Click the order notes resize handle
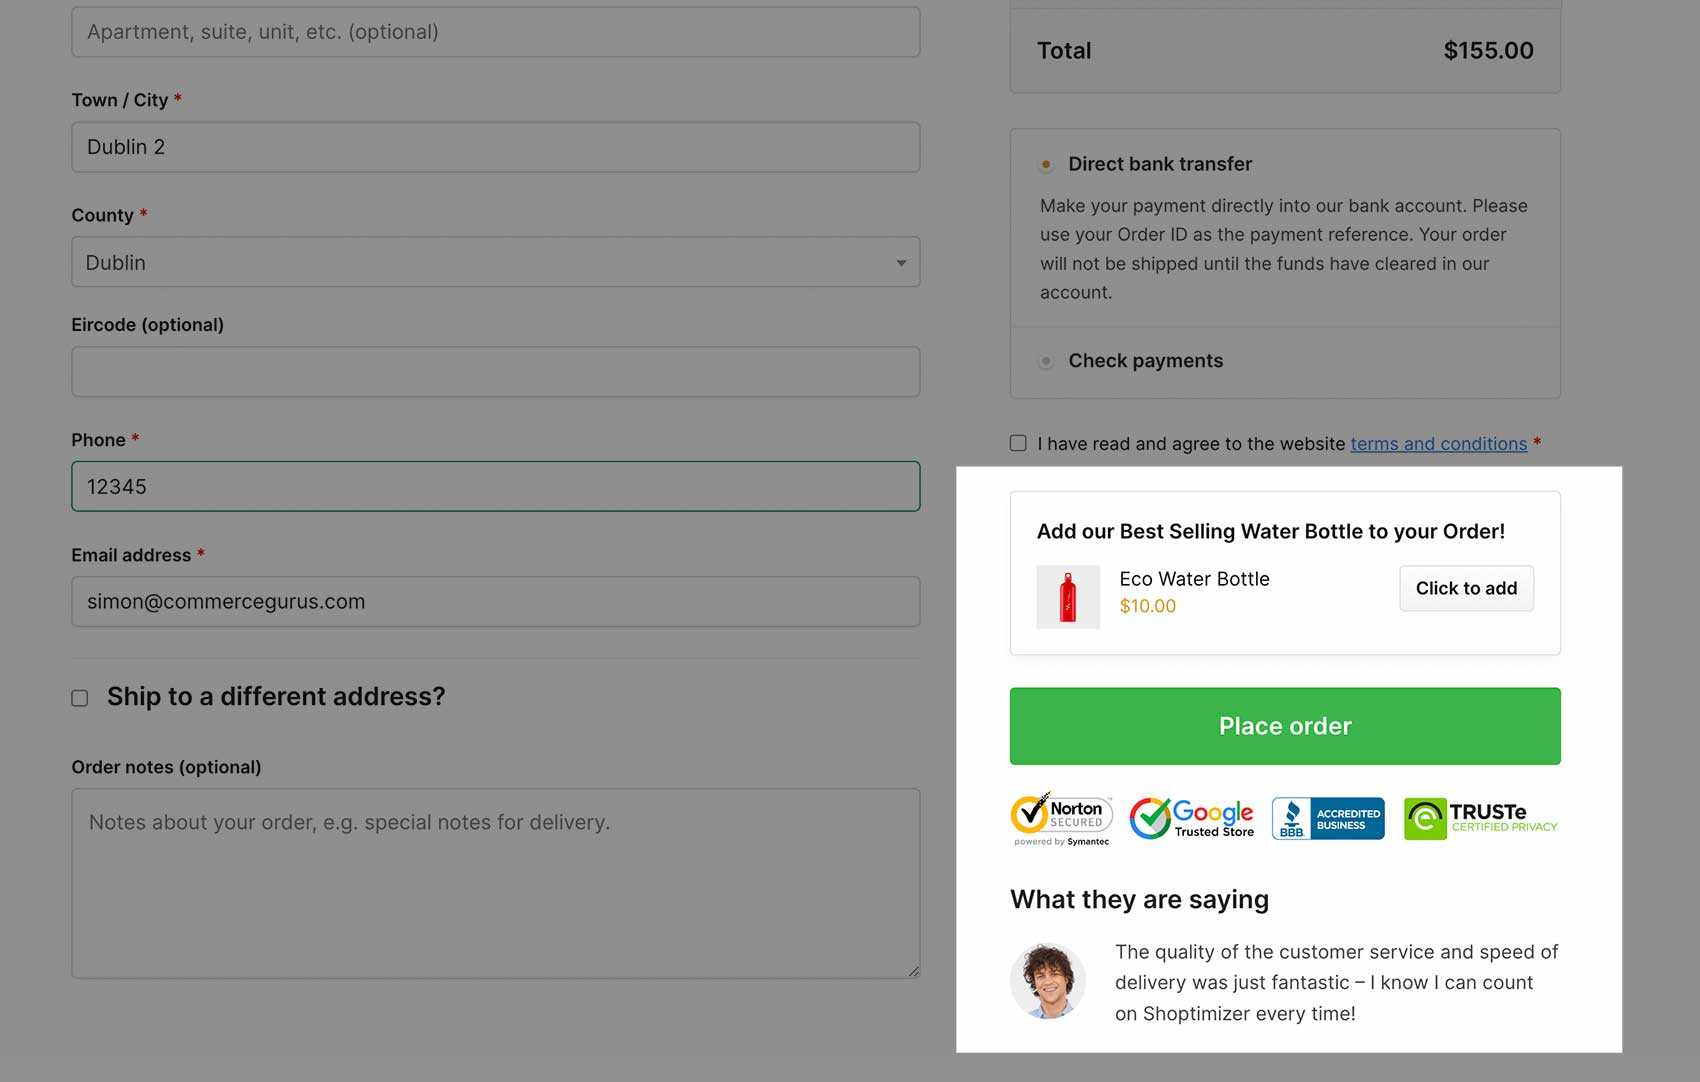 click(913, 970)
